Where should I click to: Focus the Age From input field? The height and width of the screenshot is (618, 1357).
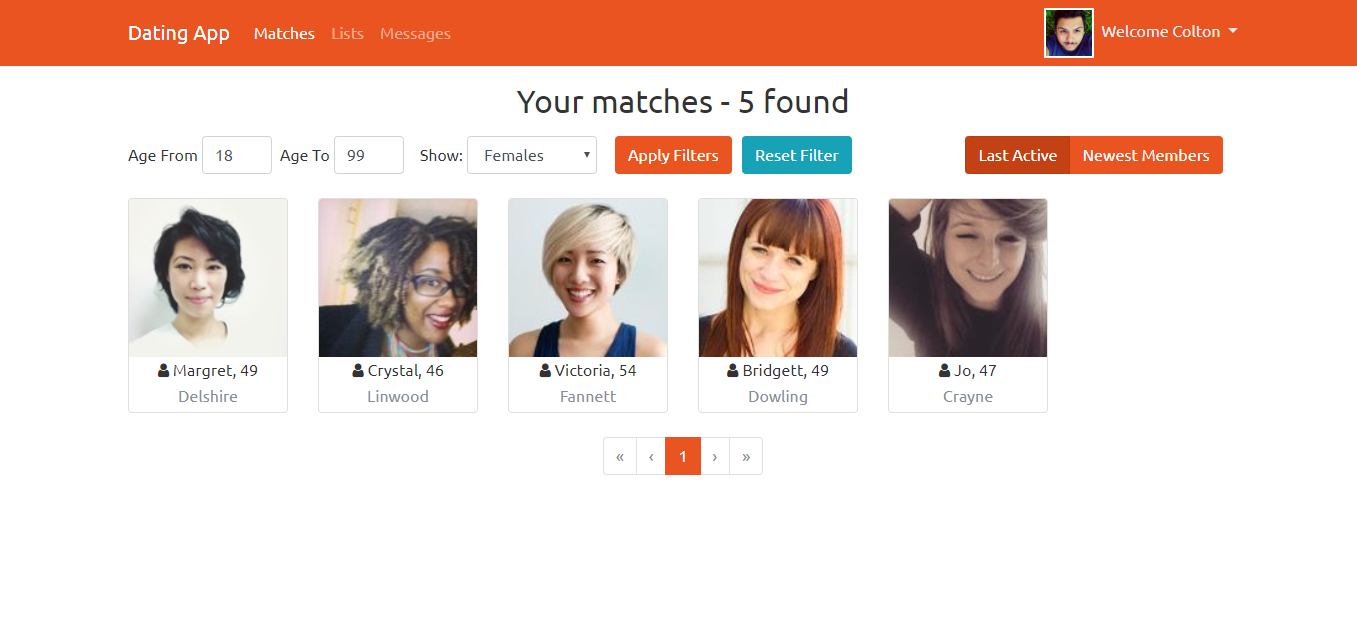pos(237,155)
